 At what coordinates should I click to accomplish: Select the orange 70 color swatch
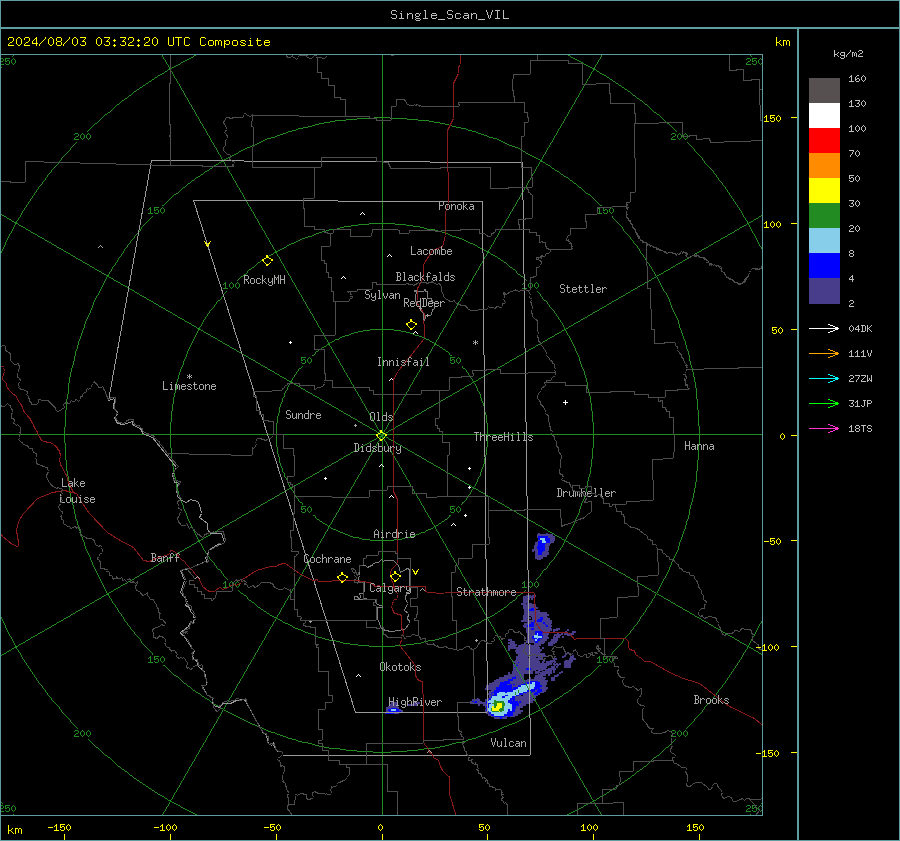pos(824,165)
